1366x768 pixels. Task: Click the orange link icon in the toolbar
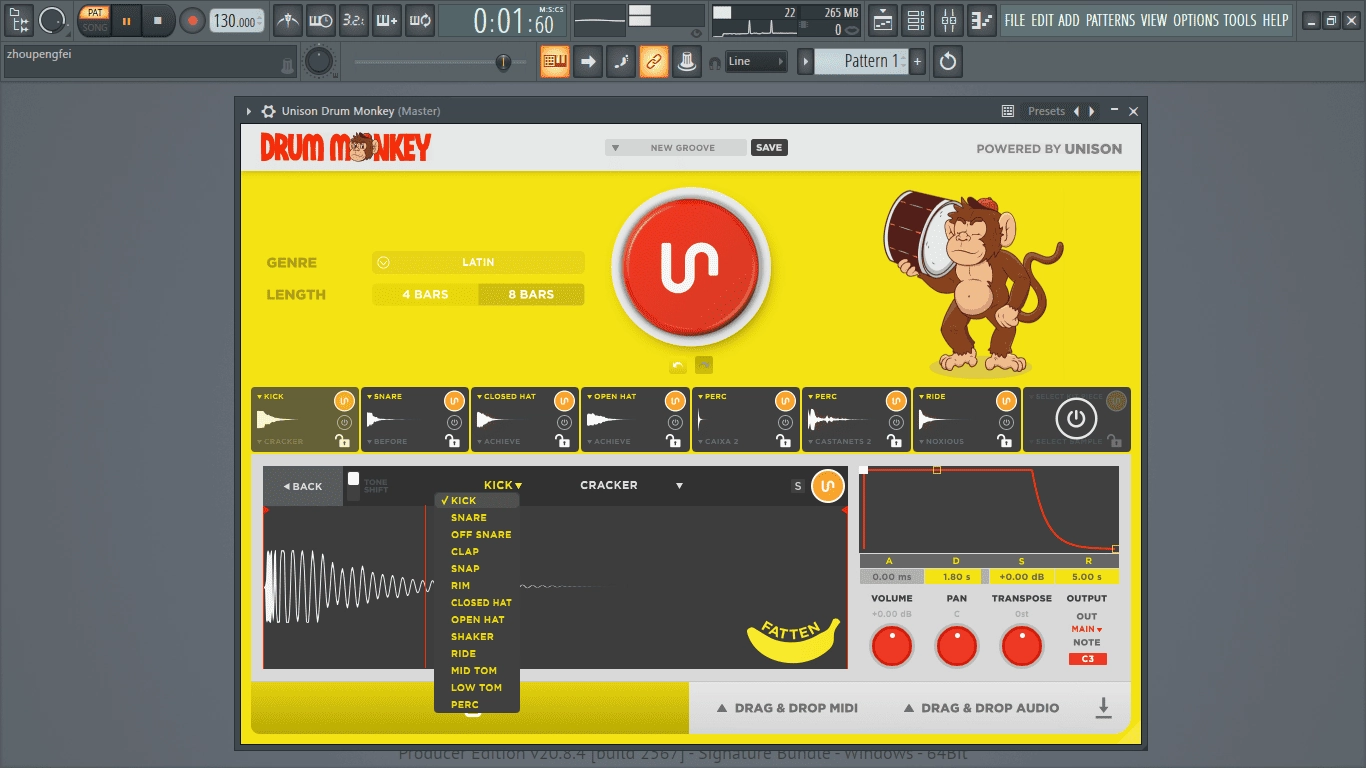(654, 61)
